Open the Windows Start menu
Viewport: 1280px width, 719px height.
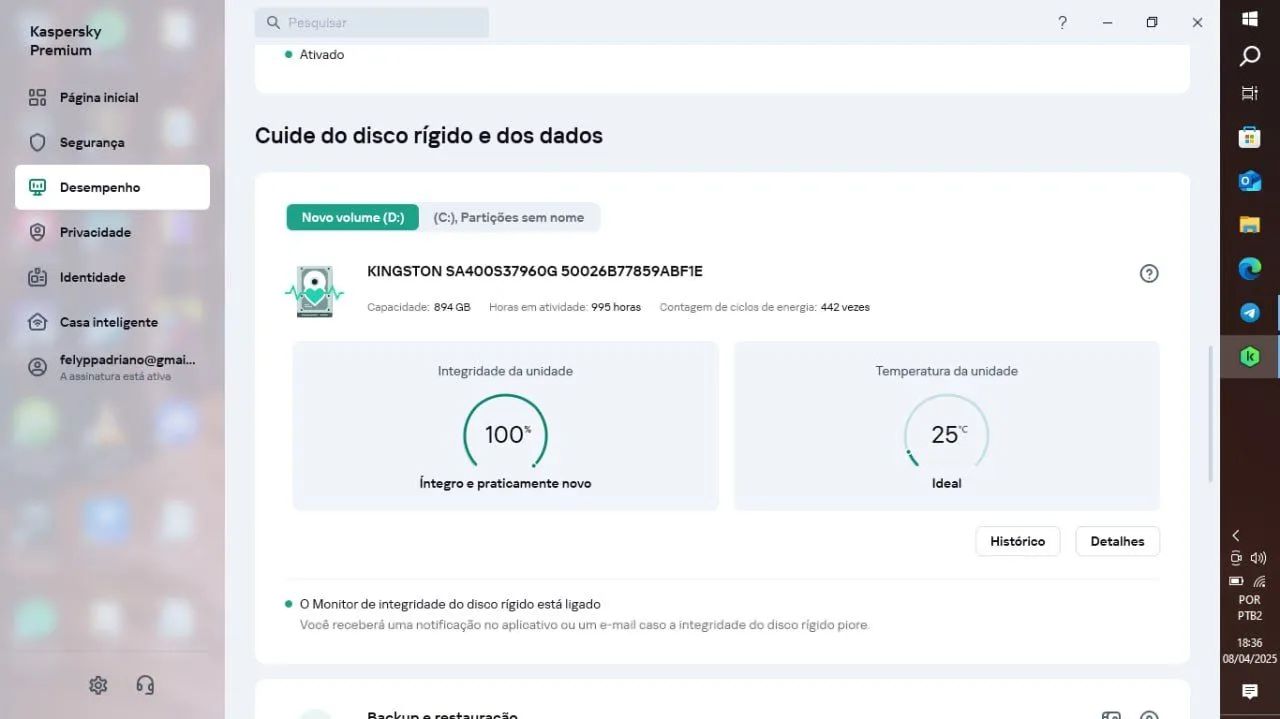pyautogui.click(x=1250, y=18)
